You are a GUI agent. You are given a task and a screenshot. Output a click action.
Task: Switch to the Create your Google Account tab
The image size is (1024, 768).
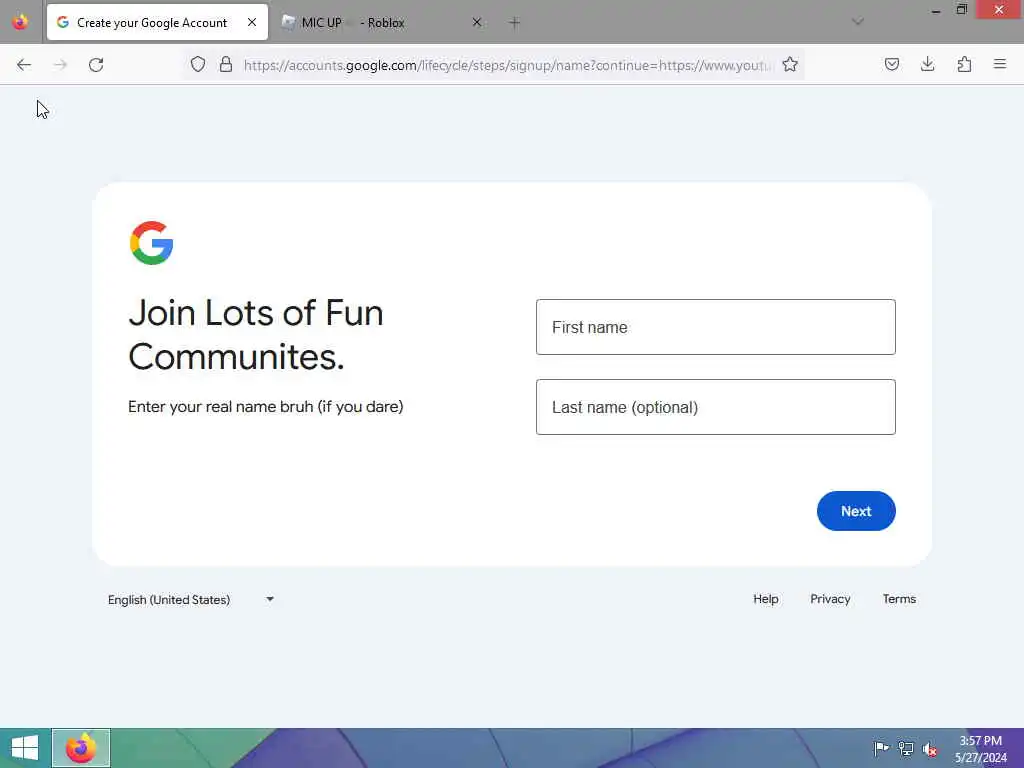[157, 22]
